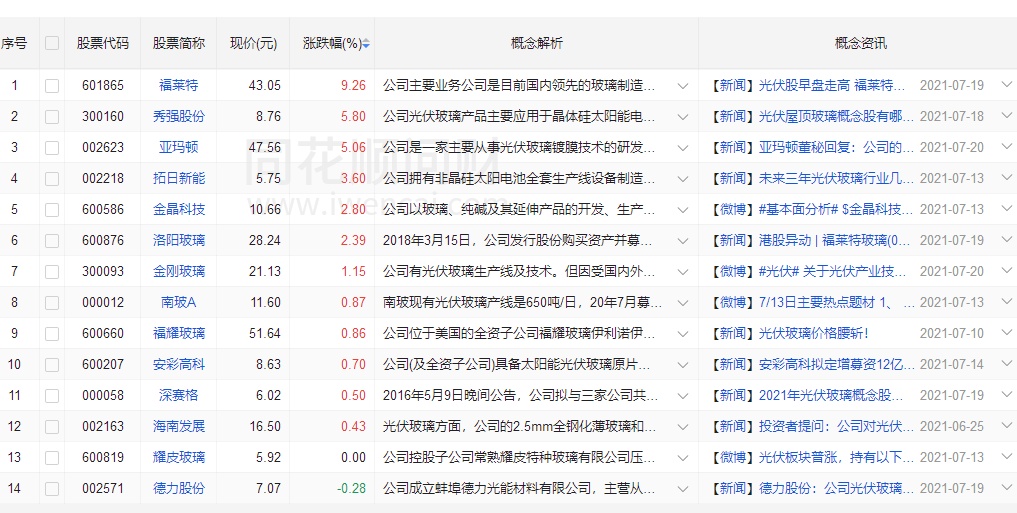This screenshot has height=513, width=1017.
Task: Click the 股票简称 column header
Action: (x=178, y=43)
